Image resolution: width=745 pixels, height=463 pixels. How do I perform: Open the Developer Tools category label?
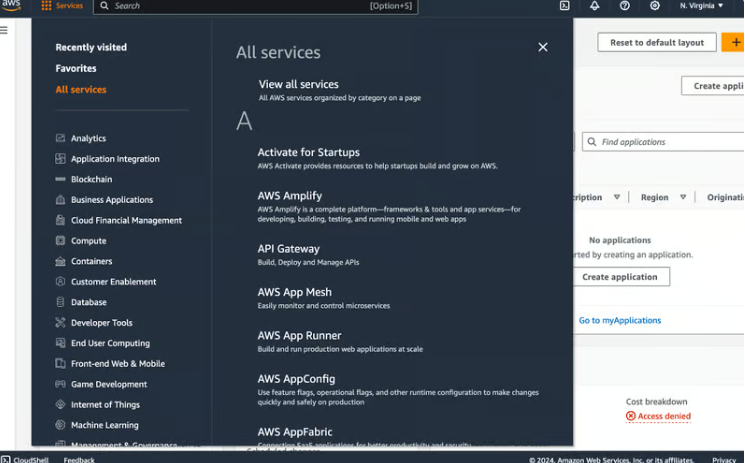(102, 322)
